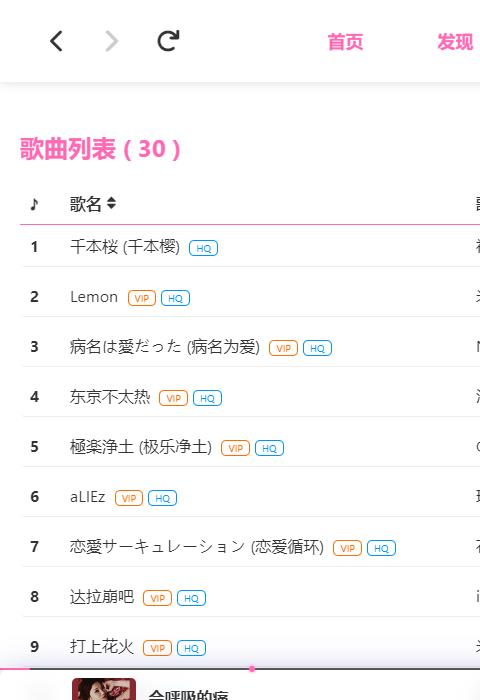Click the HQ badge beside aLIEz
Screen dimensions: 480x700
pos(163,498)
